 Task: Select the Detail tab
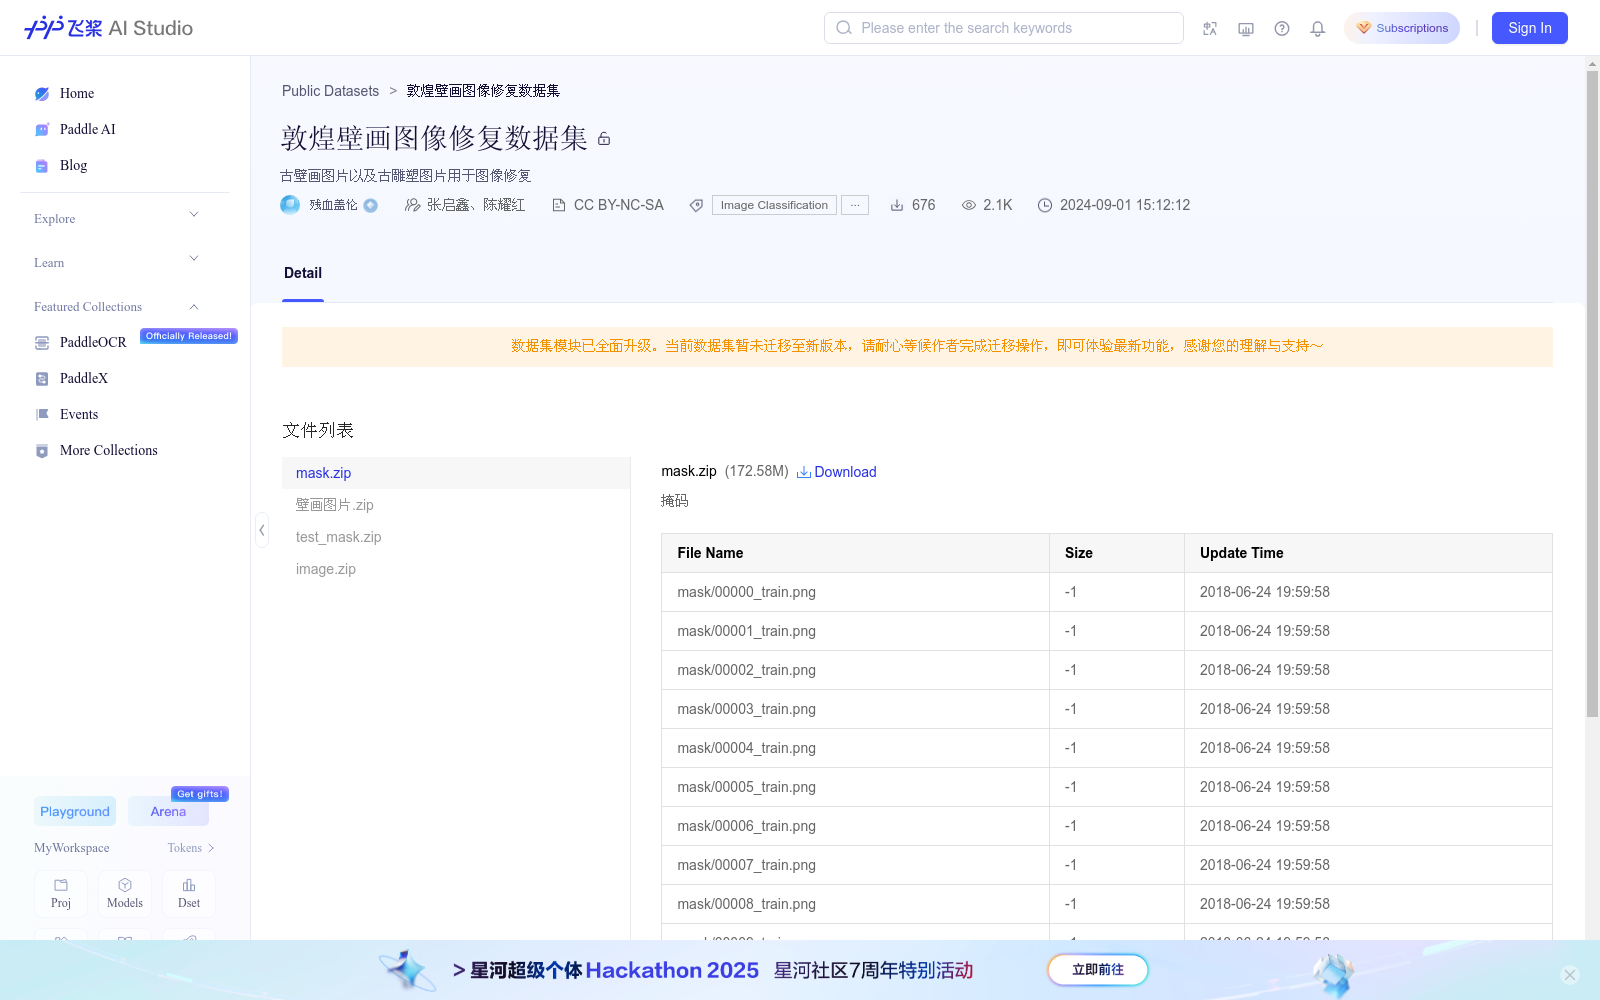point(303,273)
